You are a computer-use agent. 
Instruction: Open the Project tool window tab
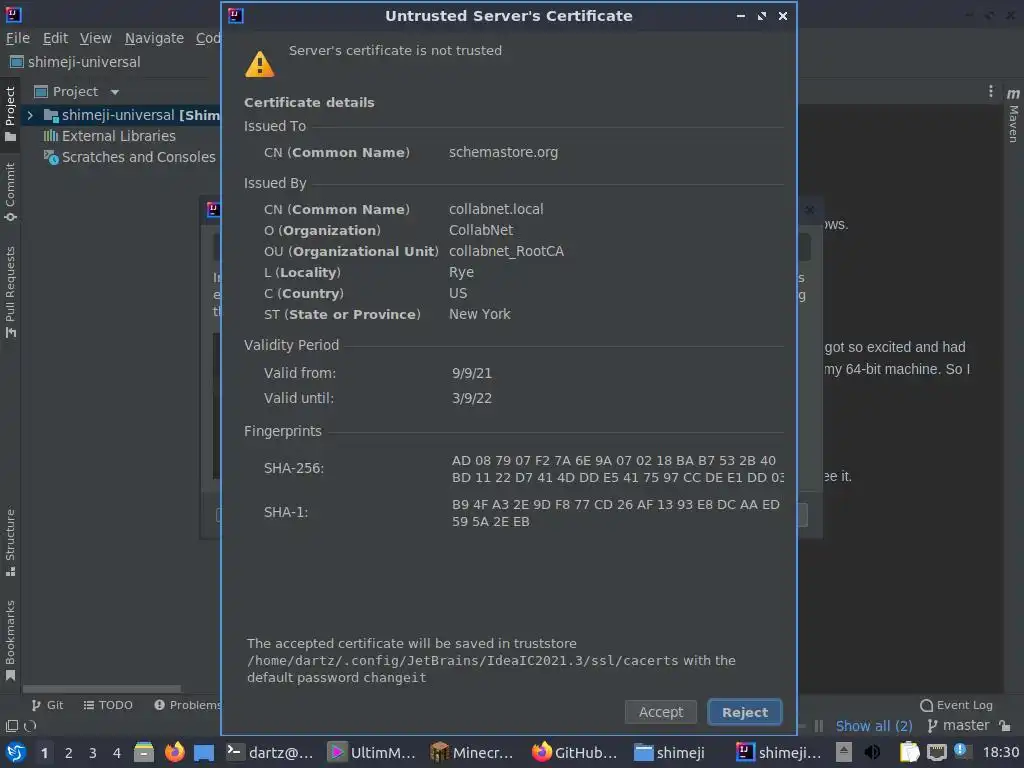pos(10,113)
